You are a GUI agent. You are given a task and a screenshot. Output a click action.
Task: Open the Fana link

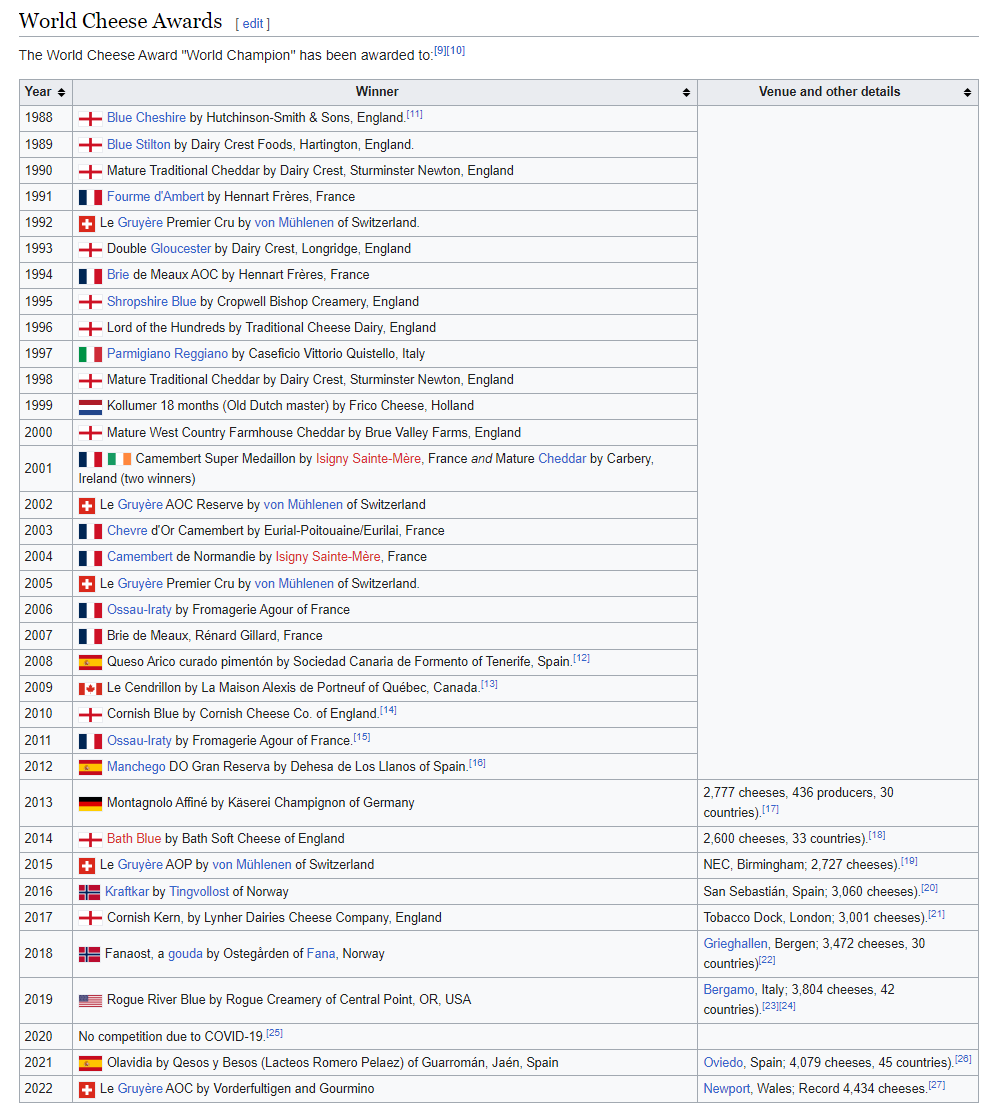[321, 954]
